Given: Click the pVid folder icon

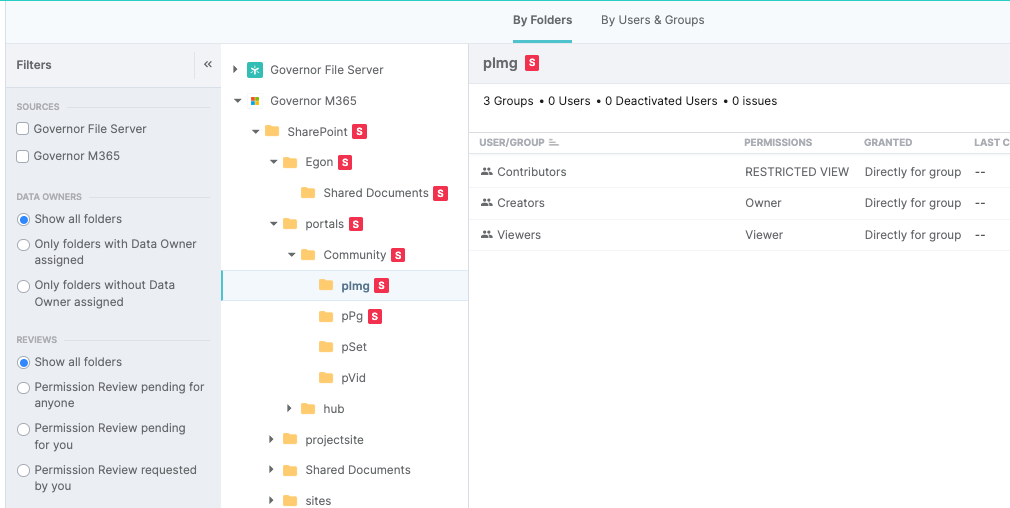Looking at the screenshot, I should pos(326,378).
